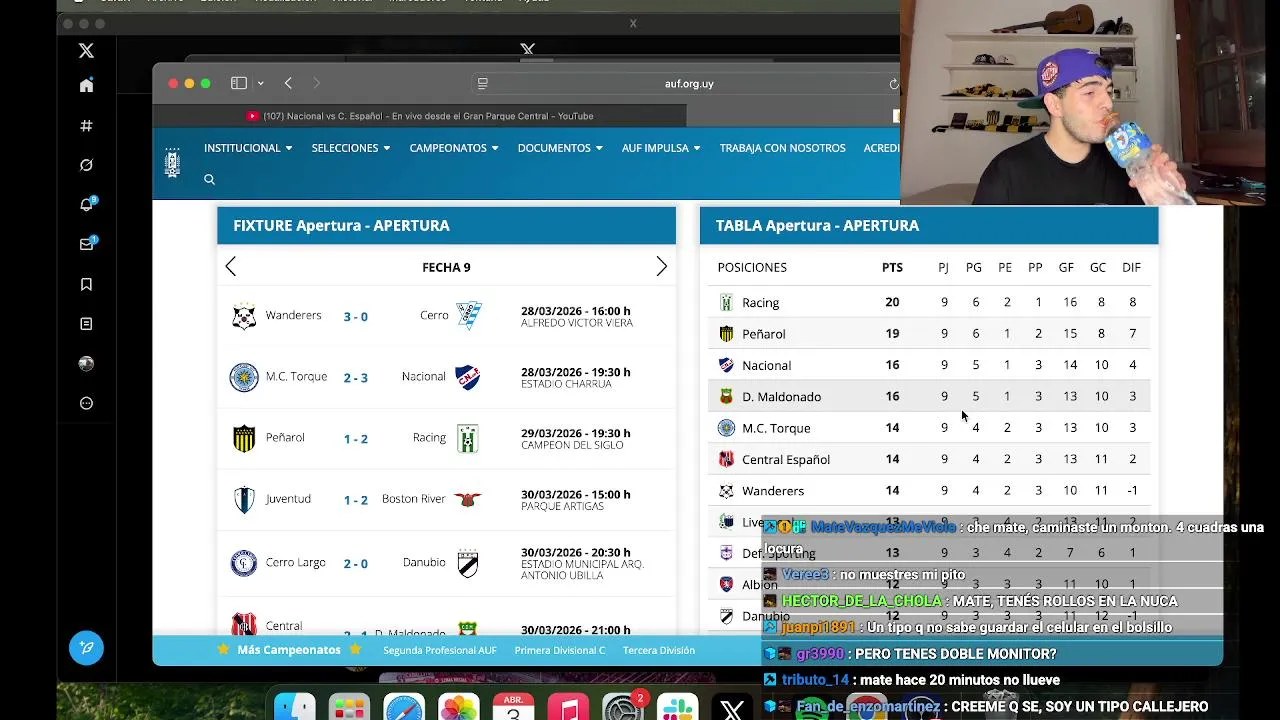Click Peñarol 1 - 2 Racing score
This screenshot has width=1280, height=720.
(355, 439)
